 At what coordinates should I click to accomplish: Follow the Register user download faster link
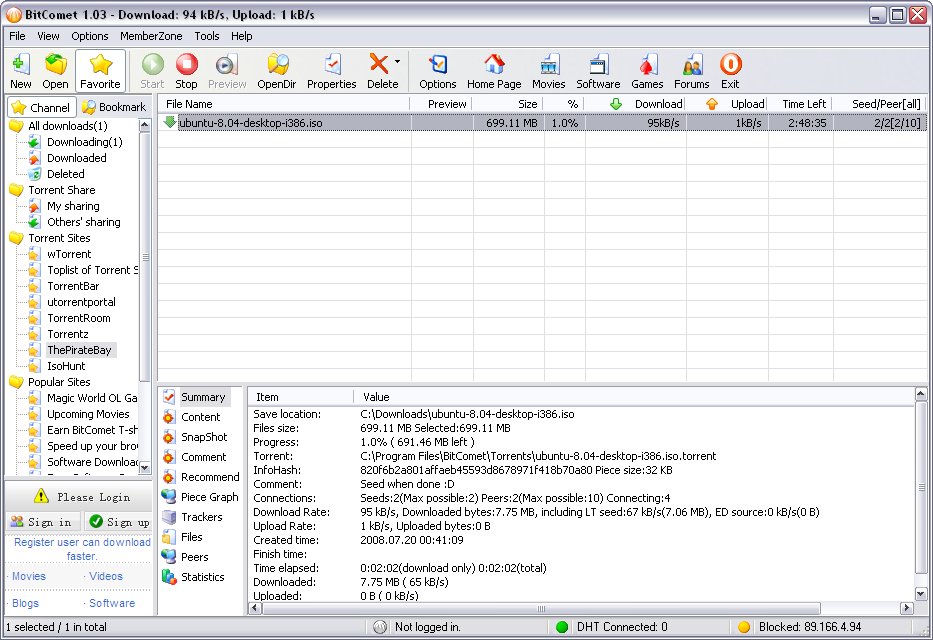pyautogui.click(x=82, y=549)
